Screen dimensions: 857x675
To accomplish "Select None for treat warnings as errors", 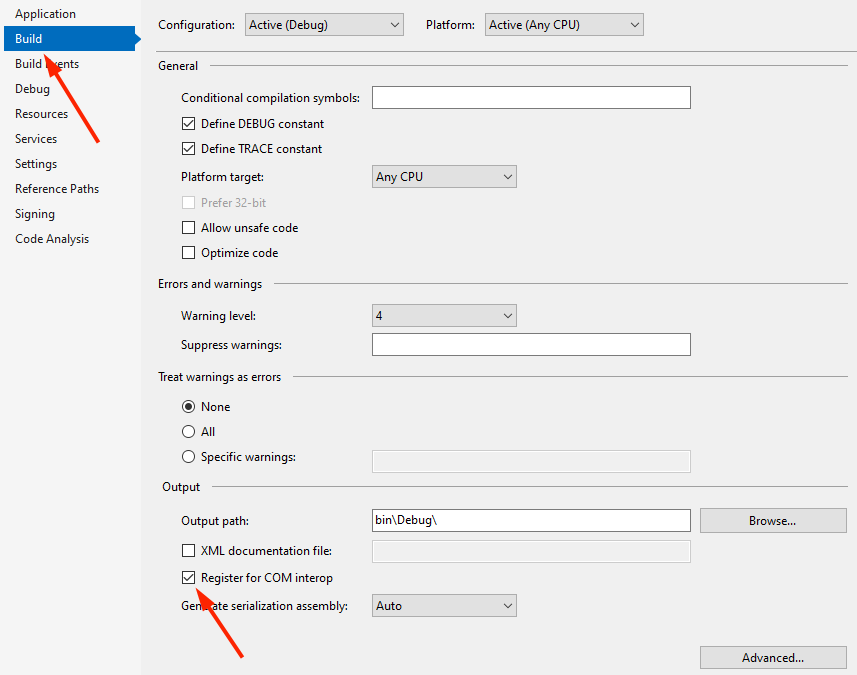I will pos(188,407).
